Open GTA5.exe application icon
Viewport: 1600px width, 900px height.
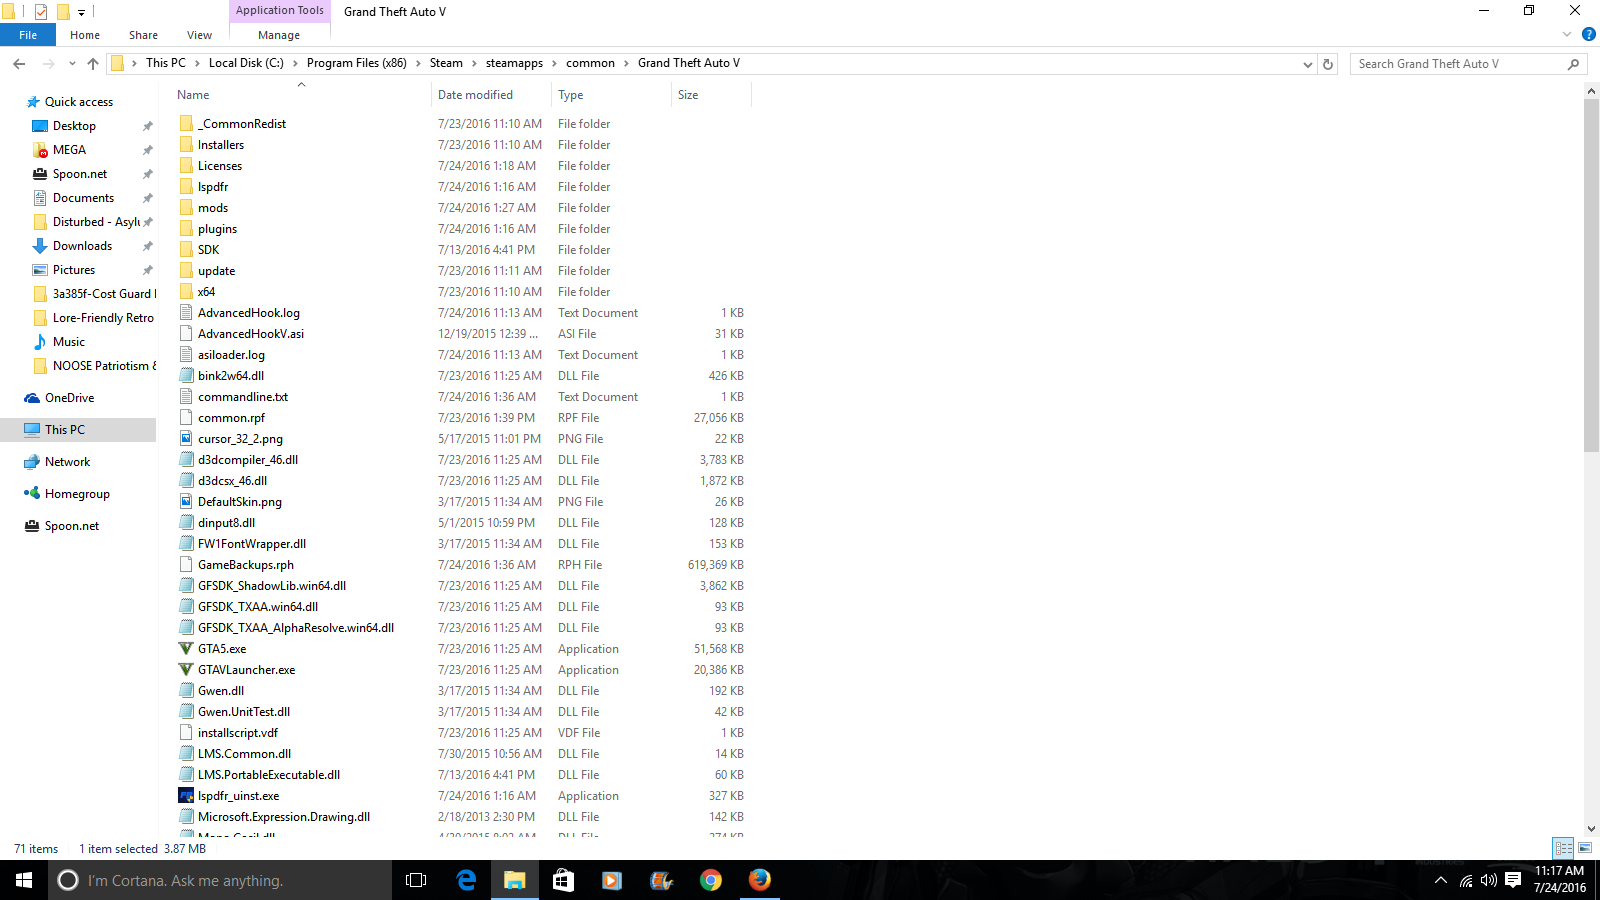(x=186, y=649)
